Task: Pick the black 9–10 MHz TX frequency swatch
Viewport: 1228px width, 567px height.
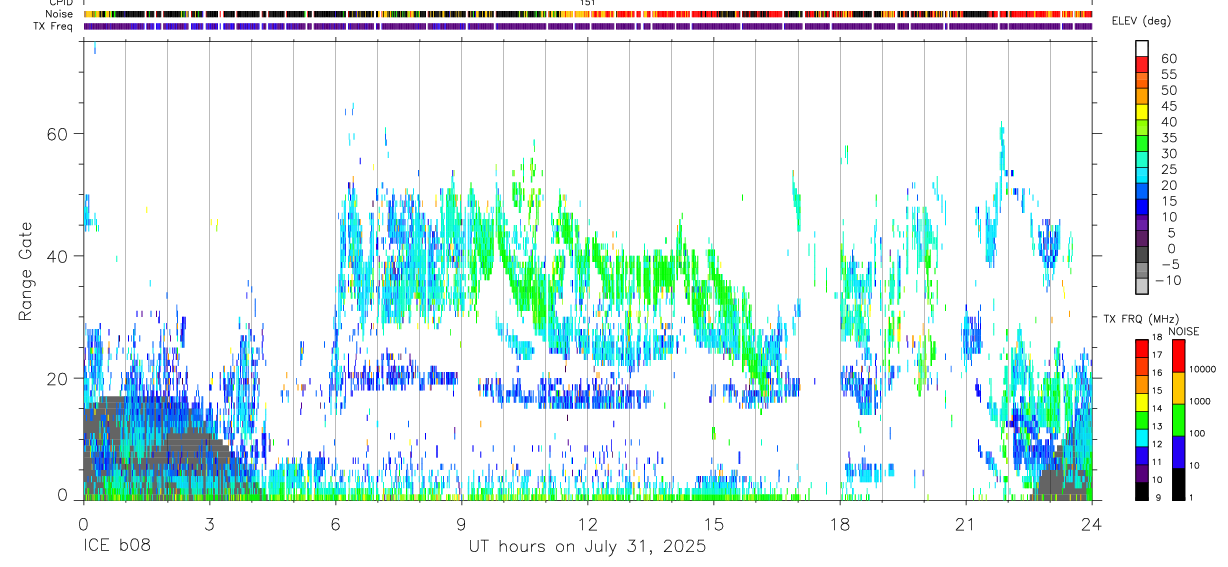Action: coord(1142,492)
